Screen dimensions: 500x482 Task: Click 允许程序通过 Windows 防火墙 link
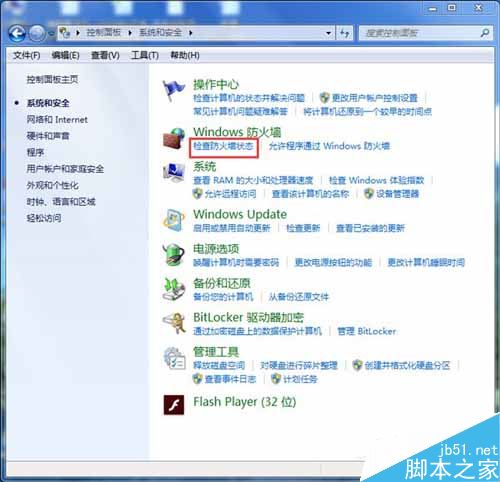click(329, 146)
